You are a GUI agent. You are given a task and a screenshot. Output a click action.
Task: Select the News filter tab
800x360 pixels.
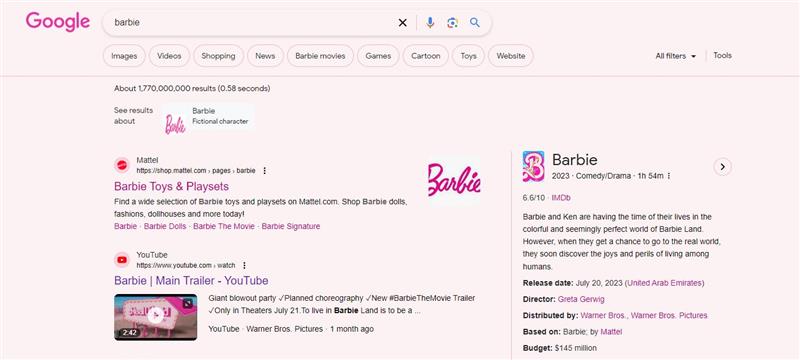[265, 56]
